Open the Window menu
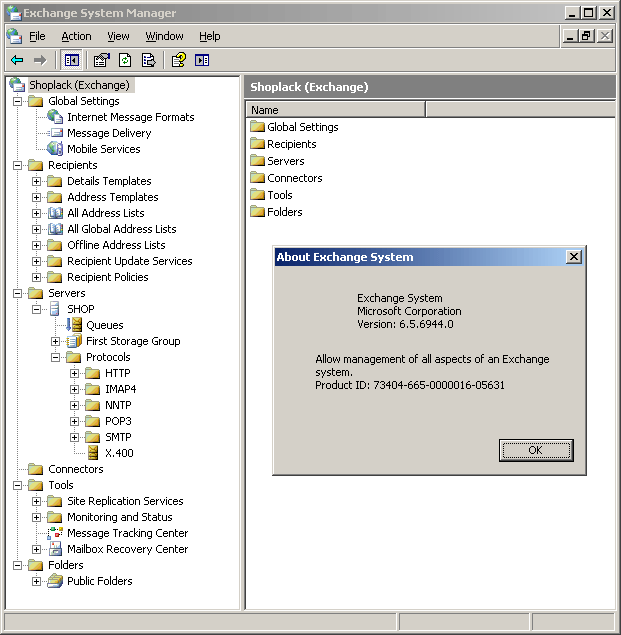The height and width of the screenshot is (635, 621). 164,36
